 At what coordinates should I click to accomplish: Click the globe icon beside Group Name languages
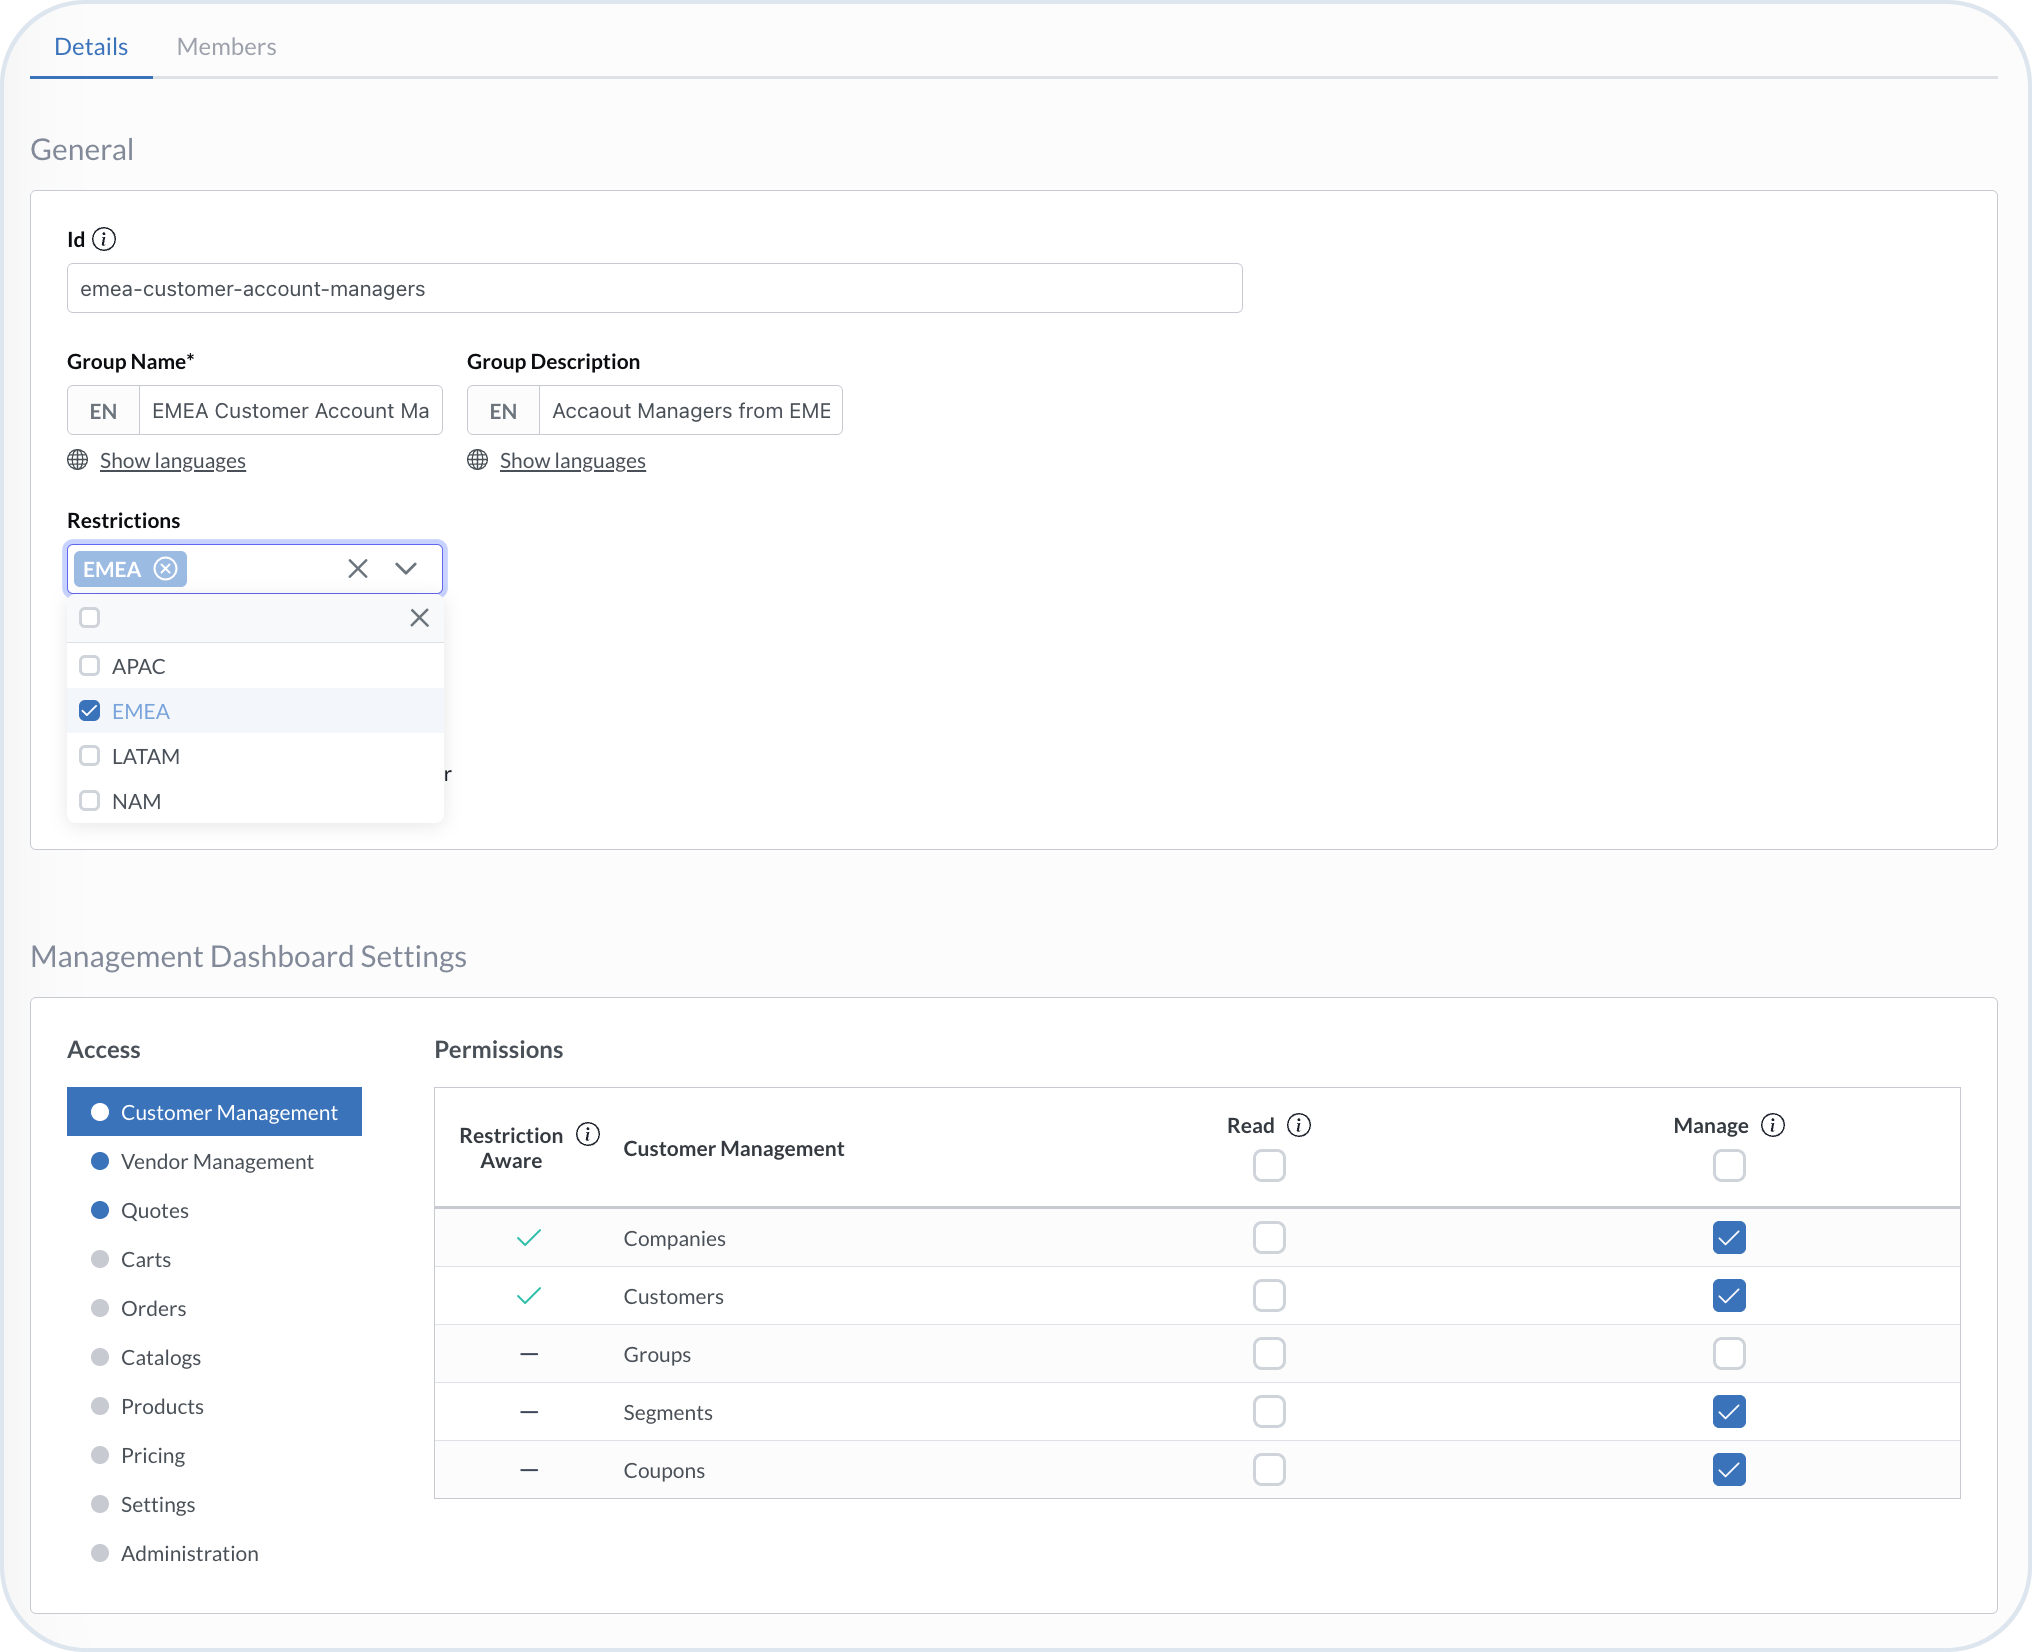pyautogui.click(x=78, y=460)
